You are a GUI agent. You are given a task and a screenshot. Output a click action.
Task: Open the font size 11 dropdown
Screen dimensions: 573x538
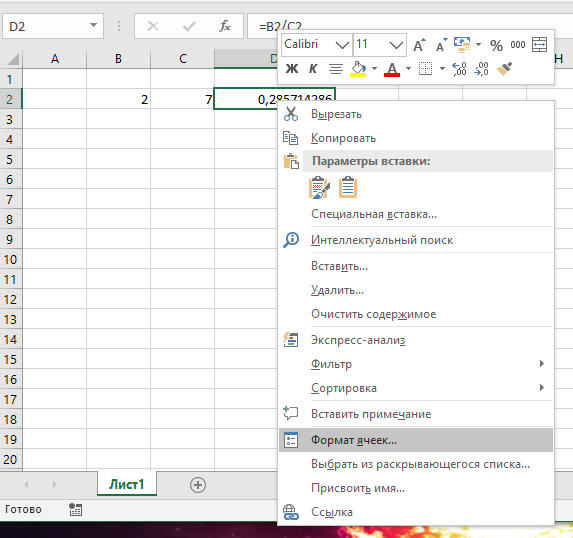coord(396,45)
